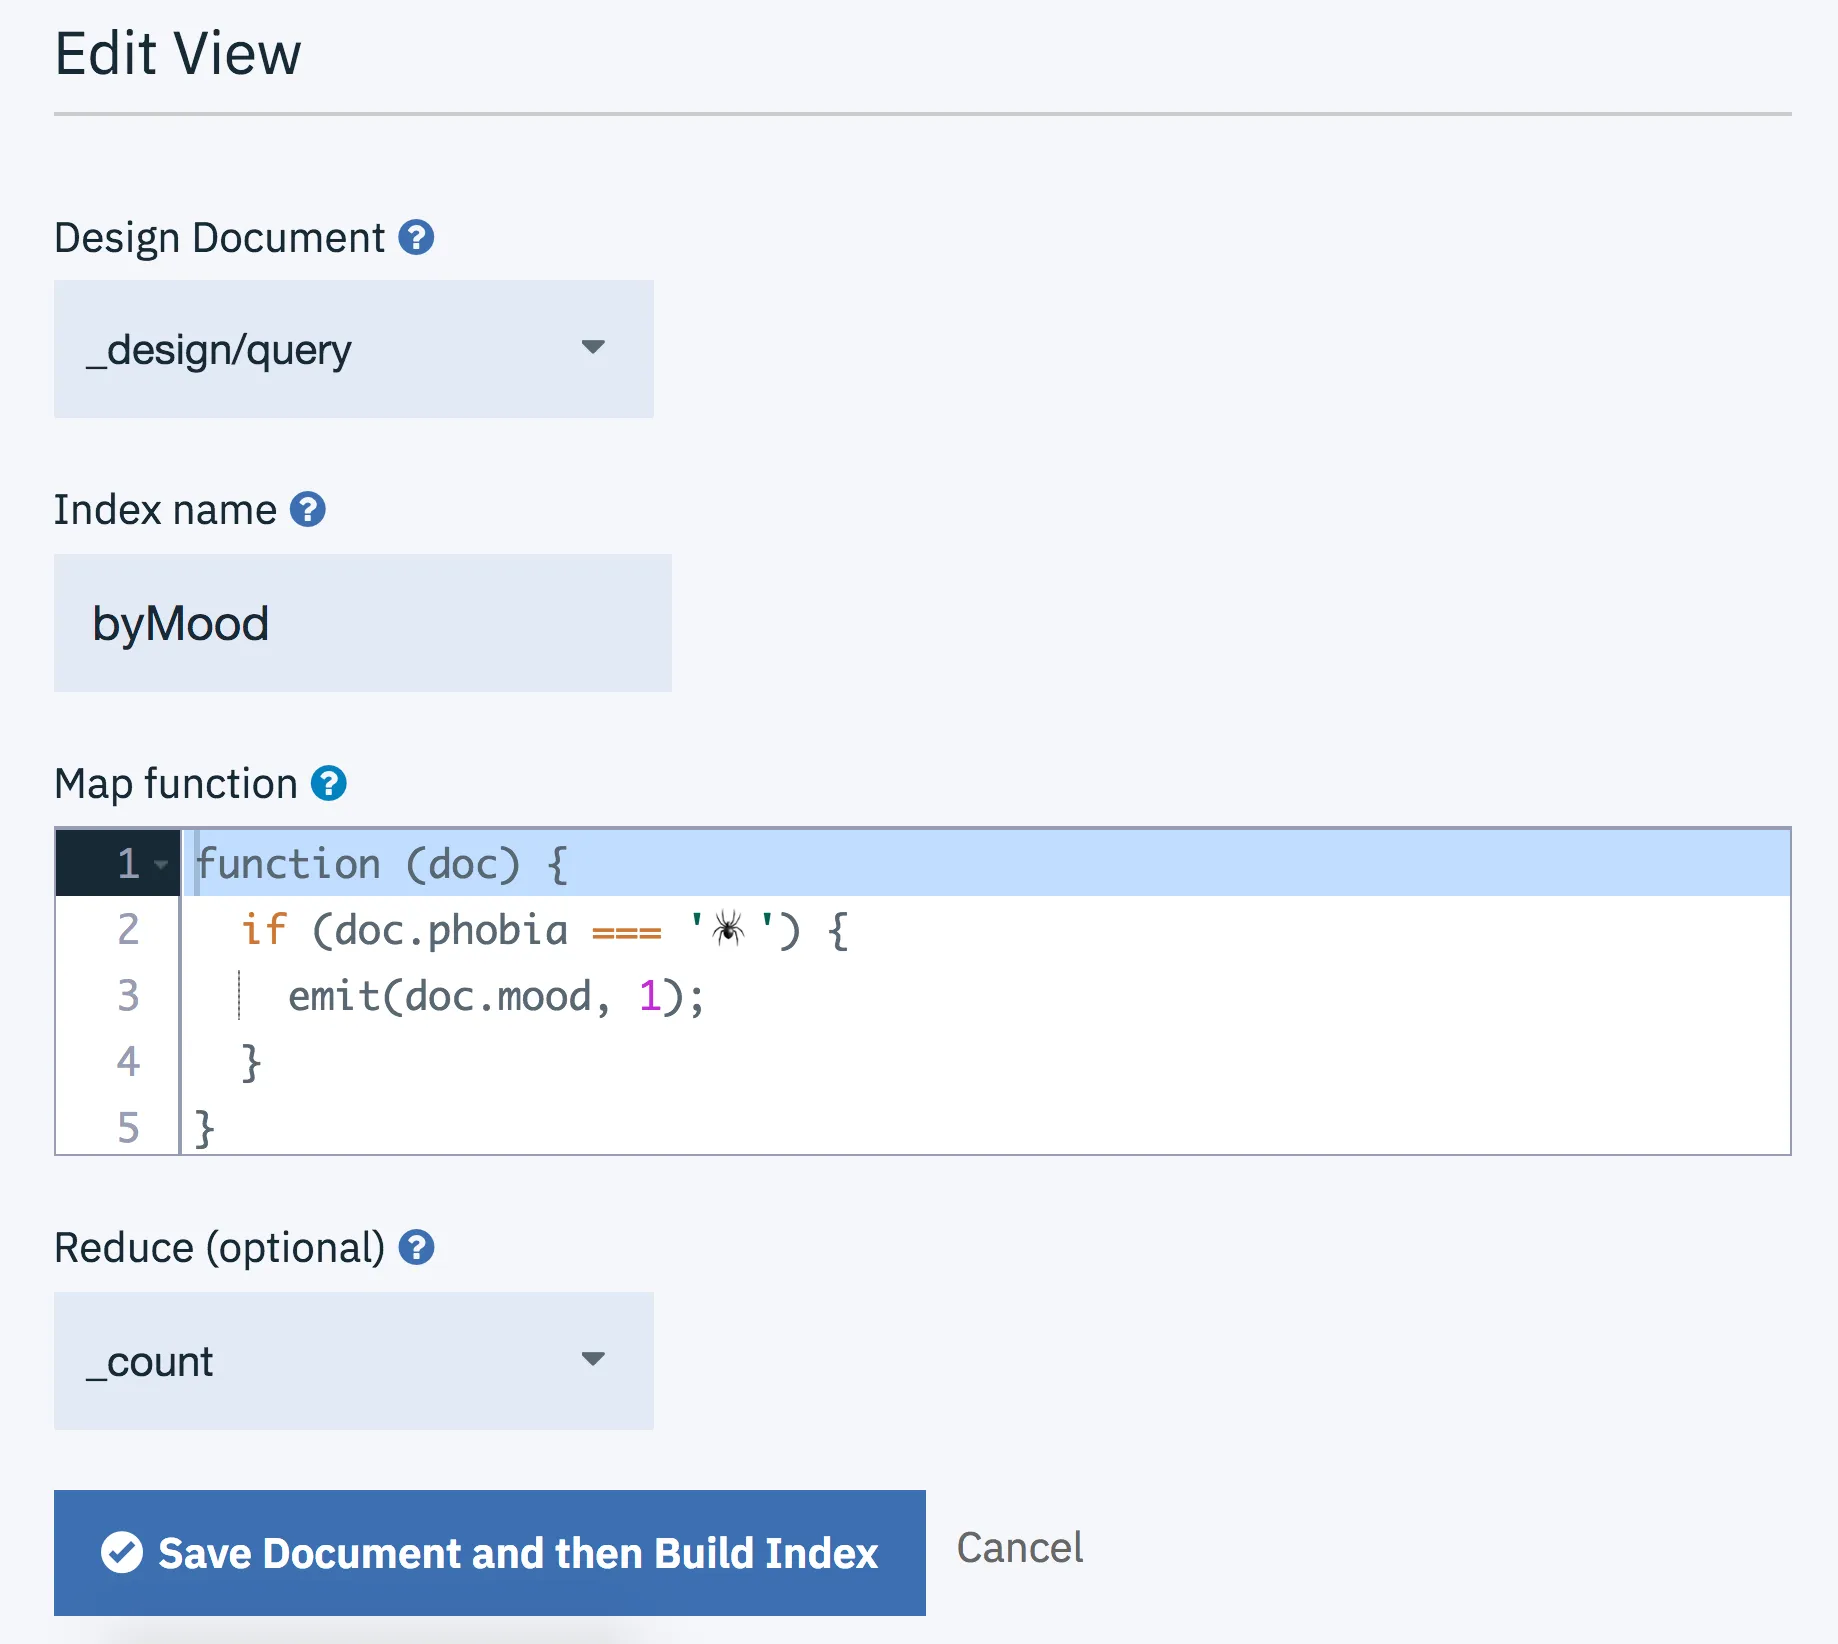Viewport: 1838px width, 1644px height.
Task: Select line number 4 in the gutter
Action: 128,1062
